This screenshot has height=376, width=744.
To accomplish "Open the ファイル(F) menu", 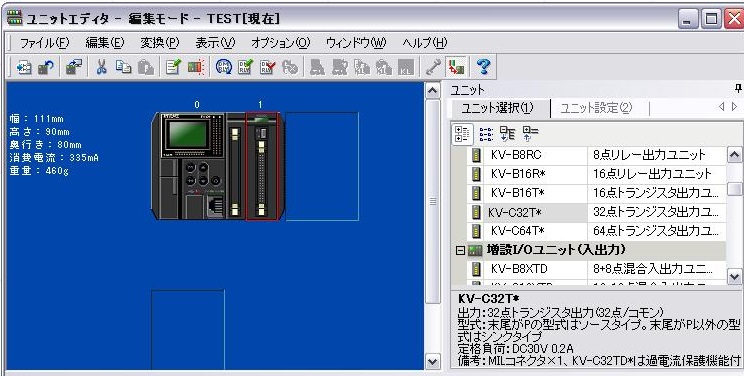I will pyautogui.click(x=44, y=43).
